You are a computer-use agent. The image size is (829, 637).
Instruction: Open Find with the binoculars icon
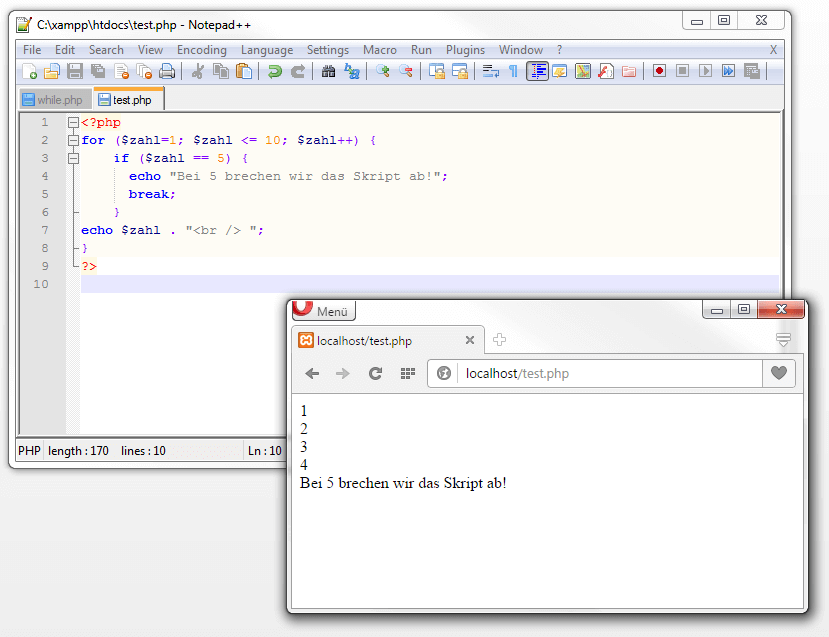click(328, 71)
